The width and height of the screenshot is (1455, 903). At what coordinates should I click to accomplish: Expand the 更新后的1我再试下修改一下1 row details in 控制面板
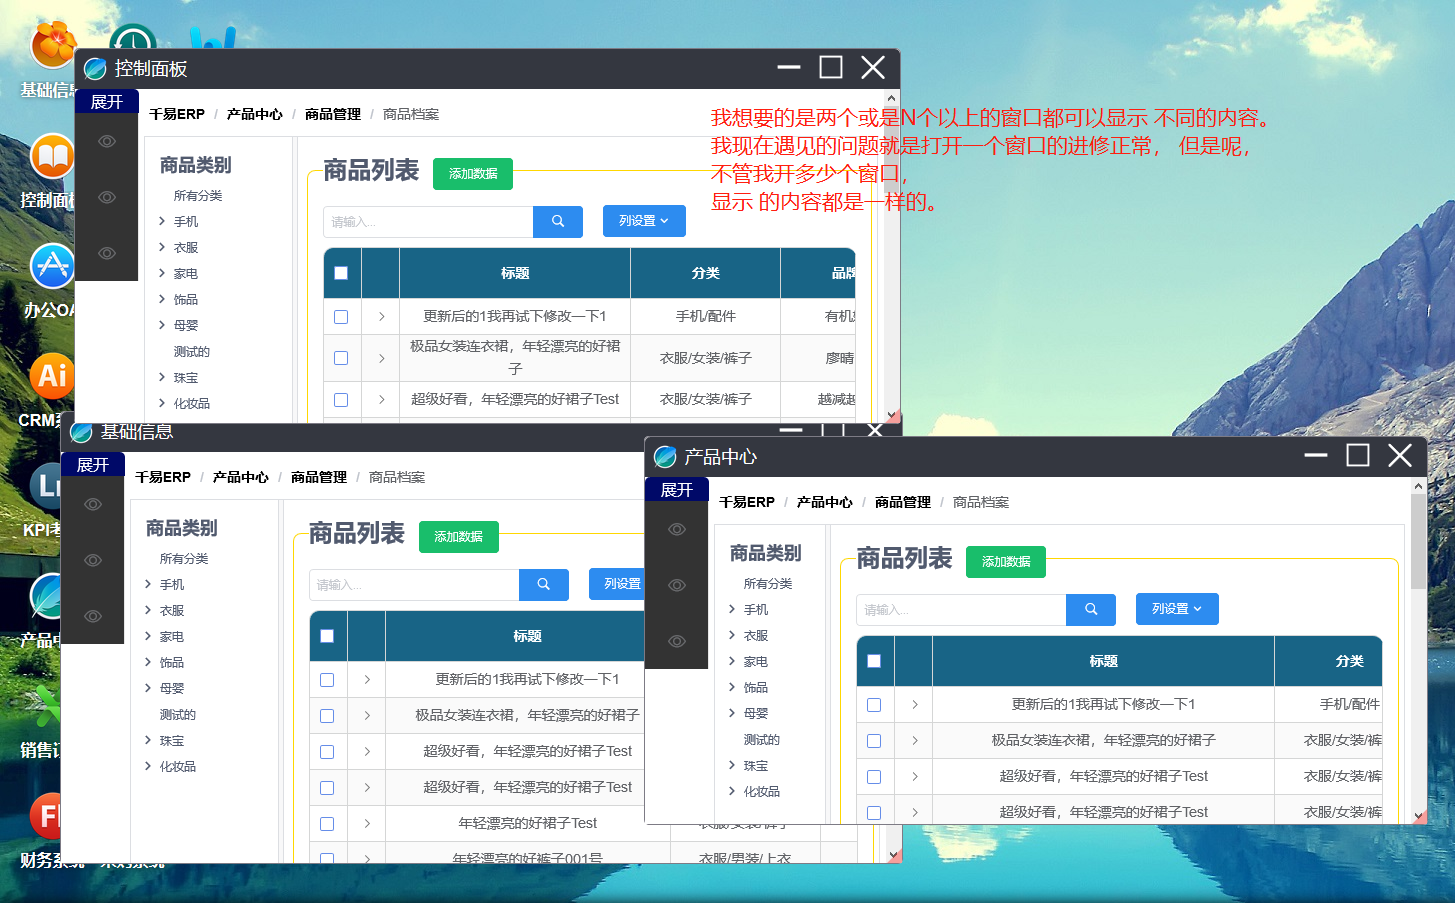(381, 317)
